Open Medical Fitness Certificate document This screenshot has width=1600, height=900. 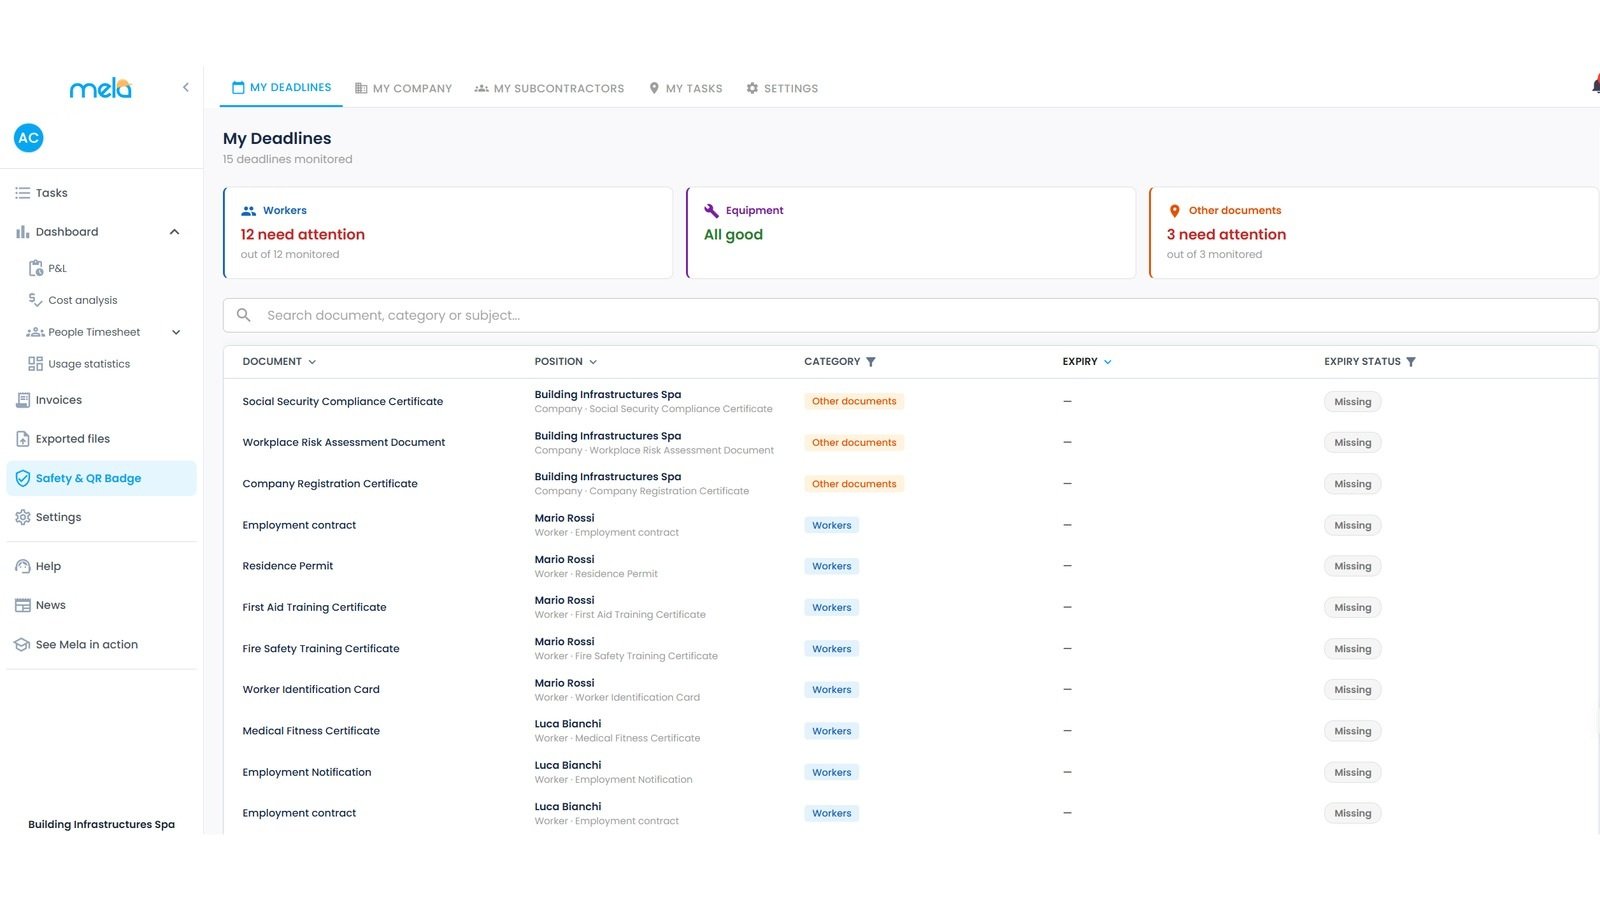click(311, 731)
